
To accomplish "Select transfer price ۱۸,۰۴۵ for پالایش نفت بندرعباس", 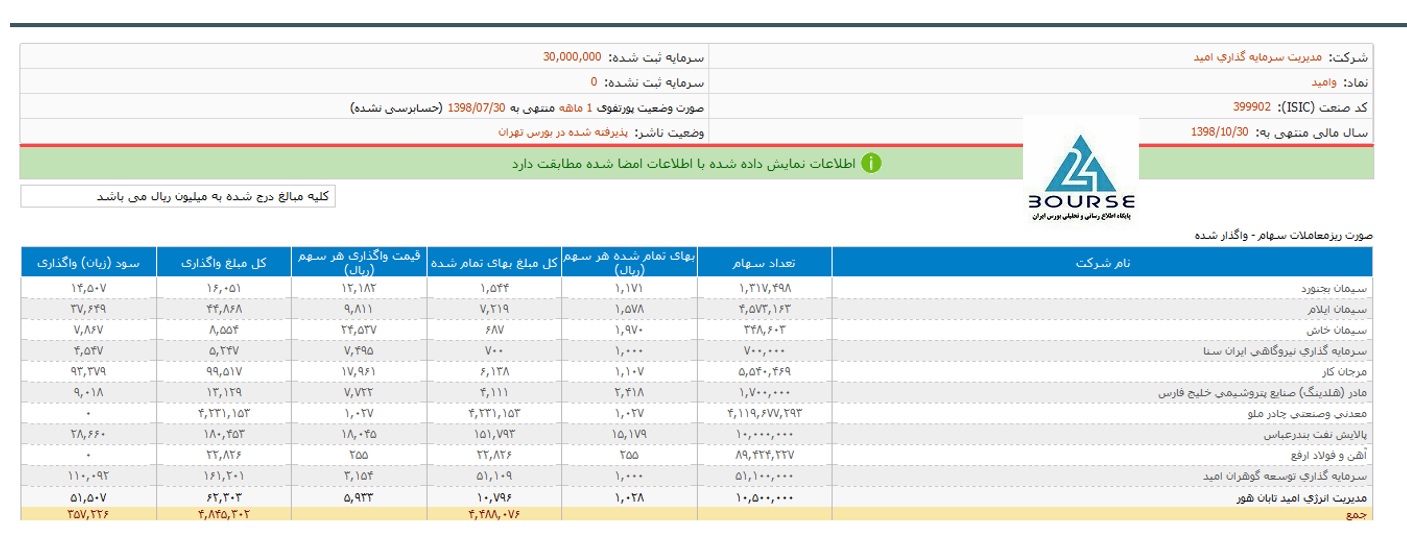I will pos(359,435).
